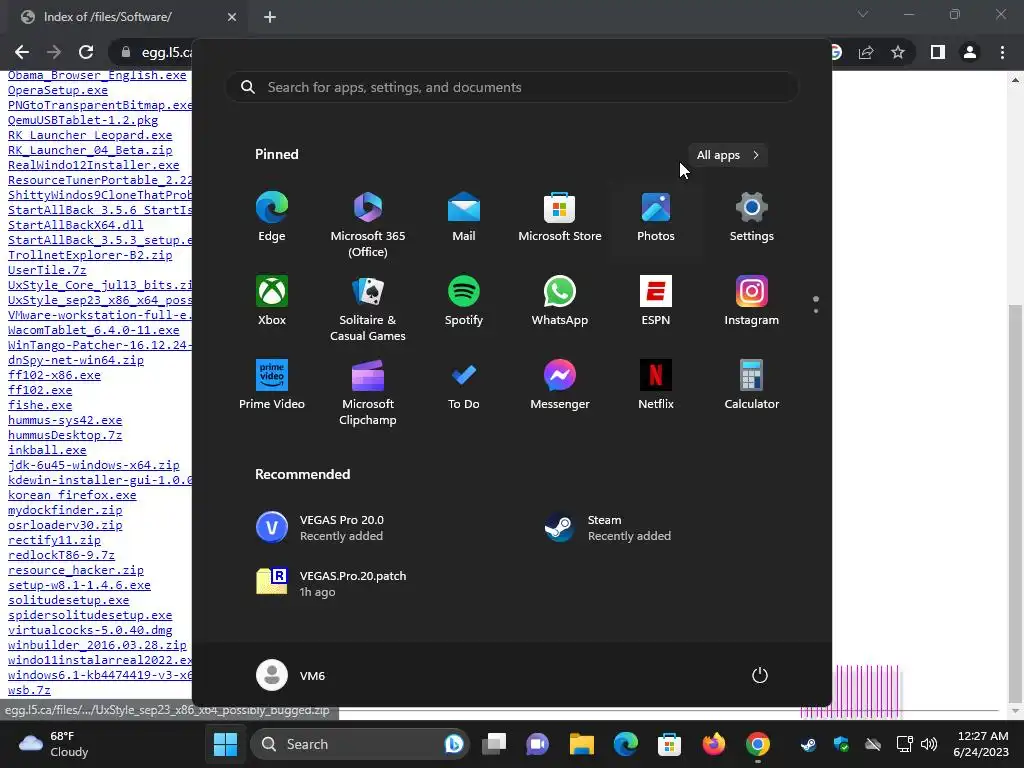1024x768 pixels.
Task: Open Firefox from the taskbar
Action: pyautogui.click(x=713, y=744)
